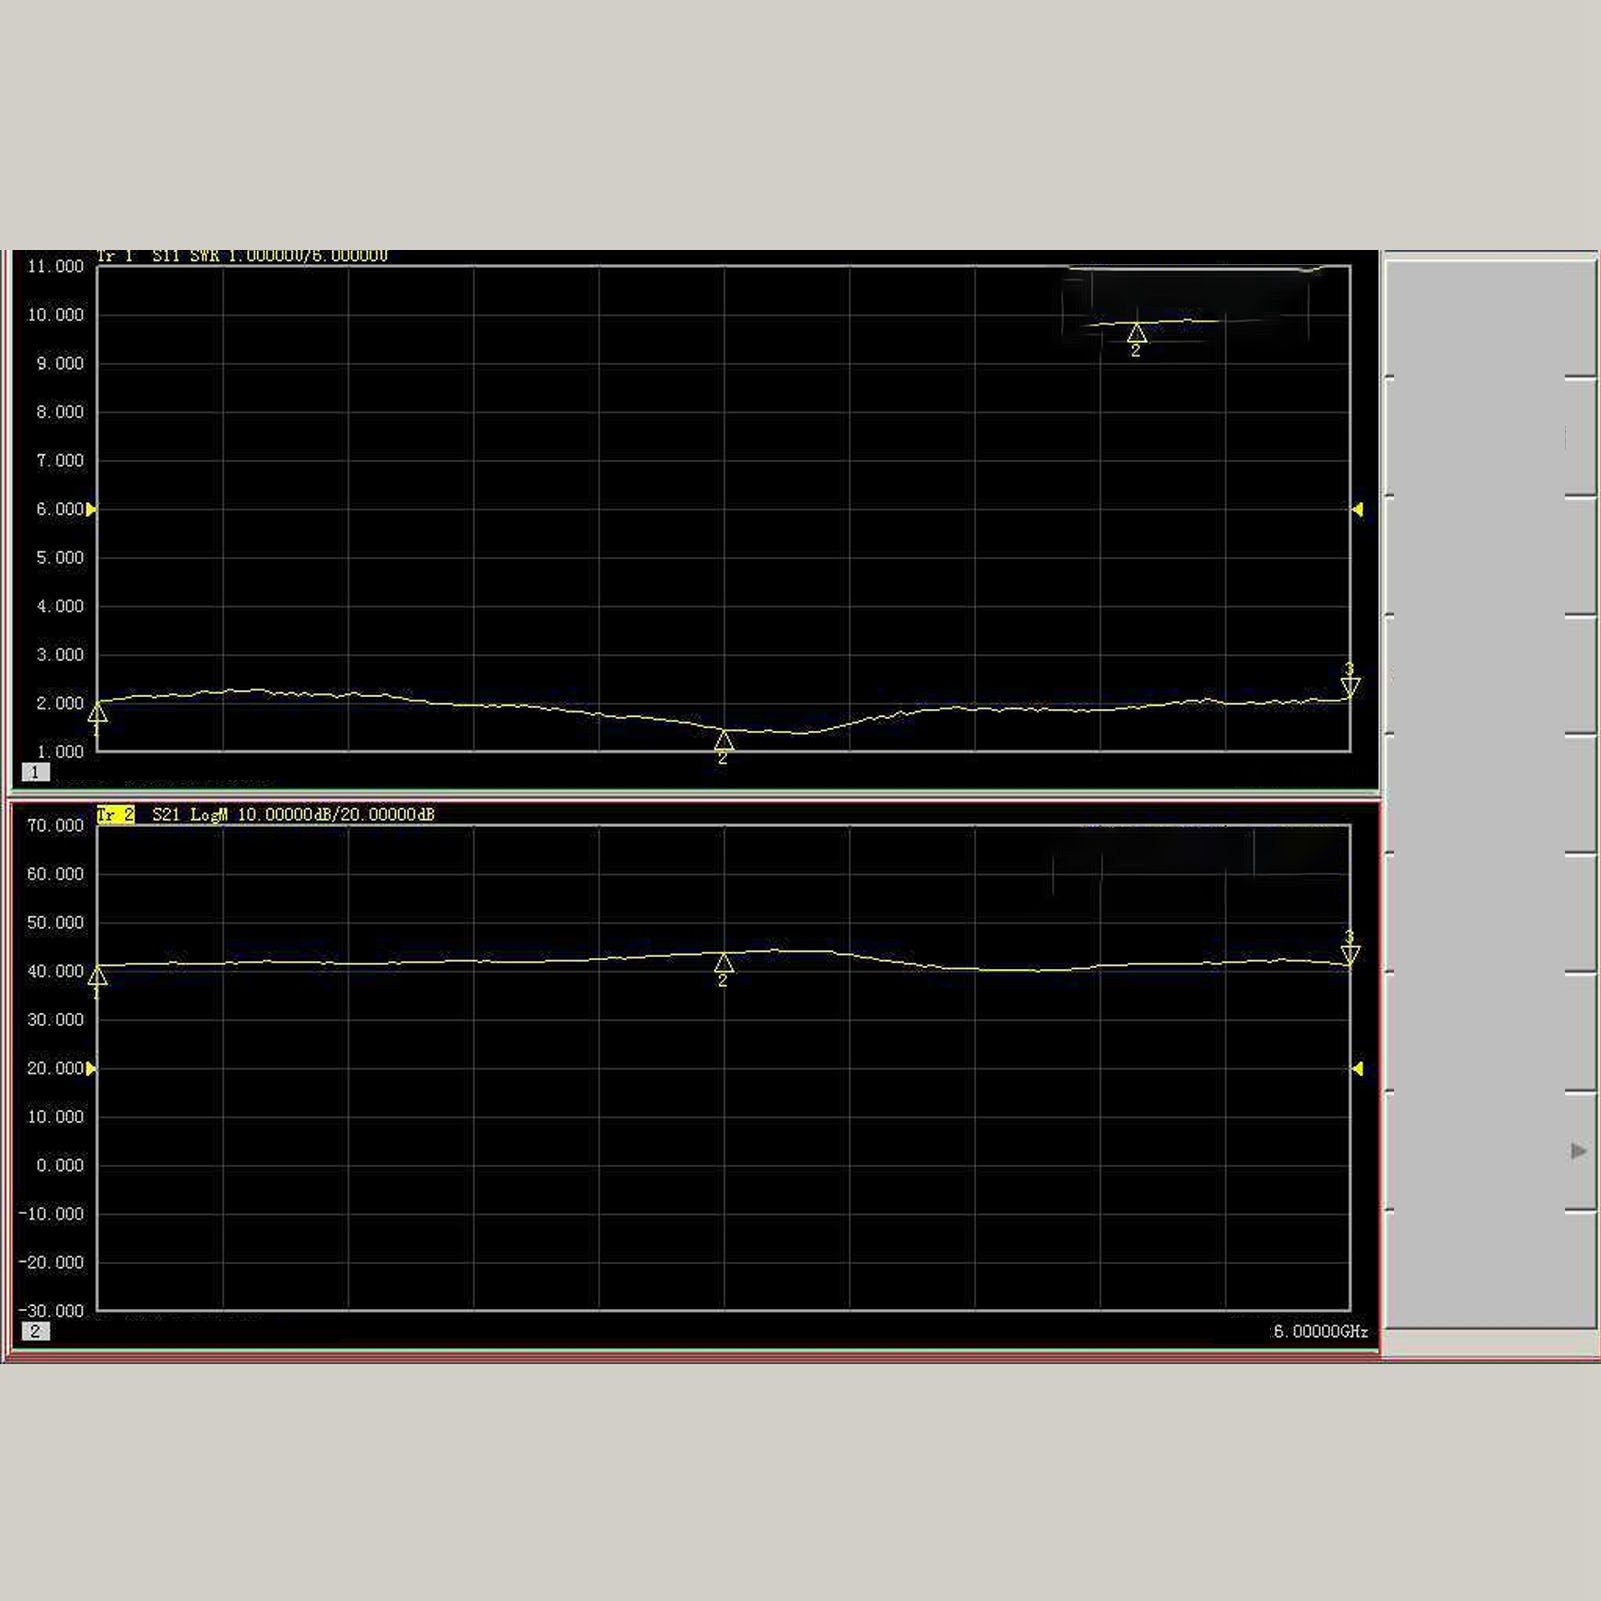This screenshot has height=1601, width=1601.
Task: Click the 70.000 top scale value
Action: [55, 826]
